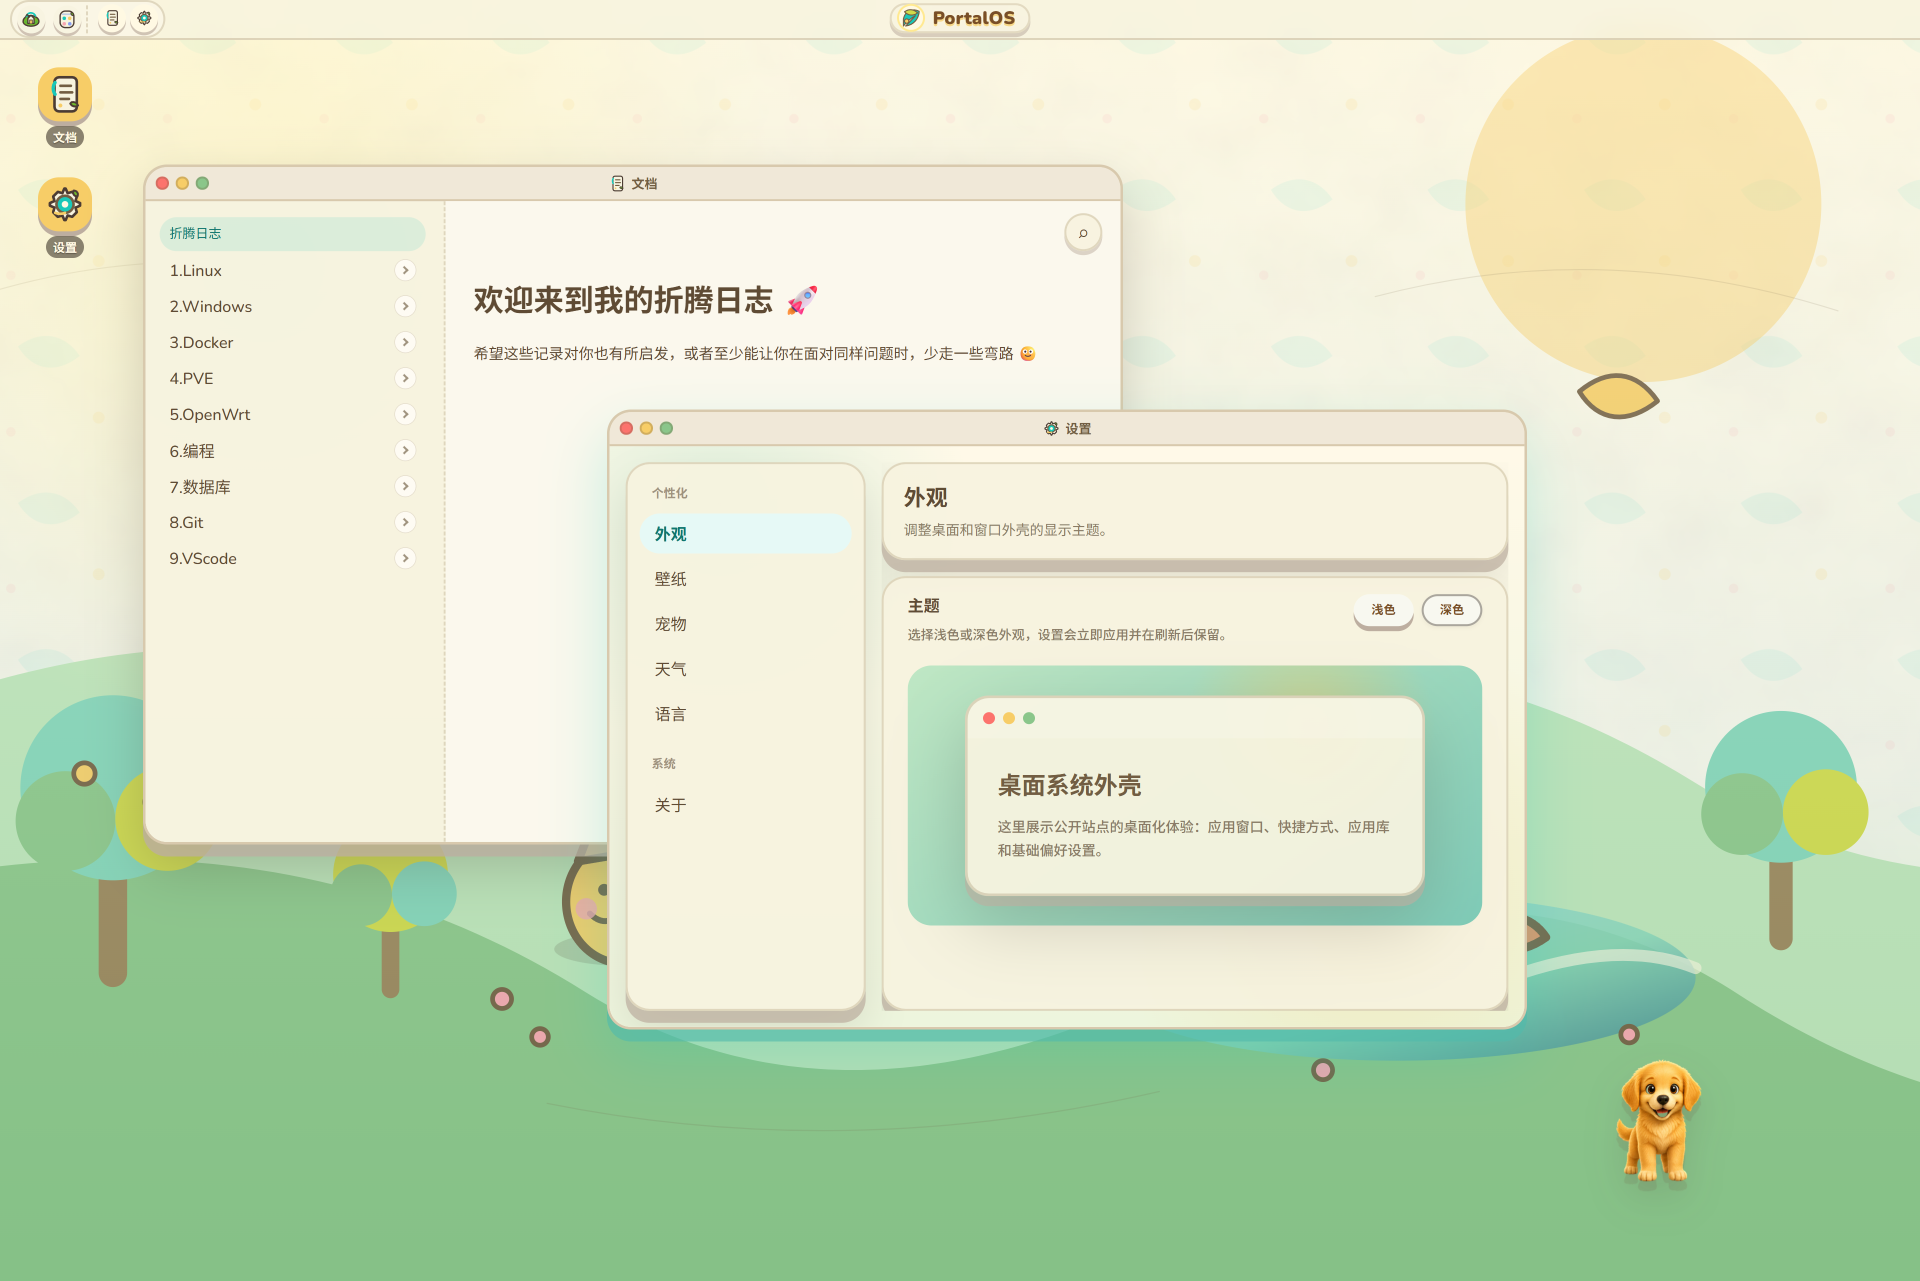Click the 8.Git label in docs sidebar
Screen dimensions: 1920x1281
click(186, 523)
